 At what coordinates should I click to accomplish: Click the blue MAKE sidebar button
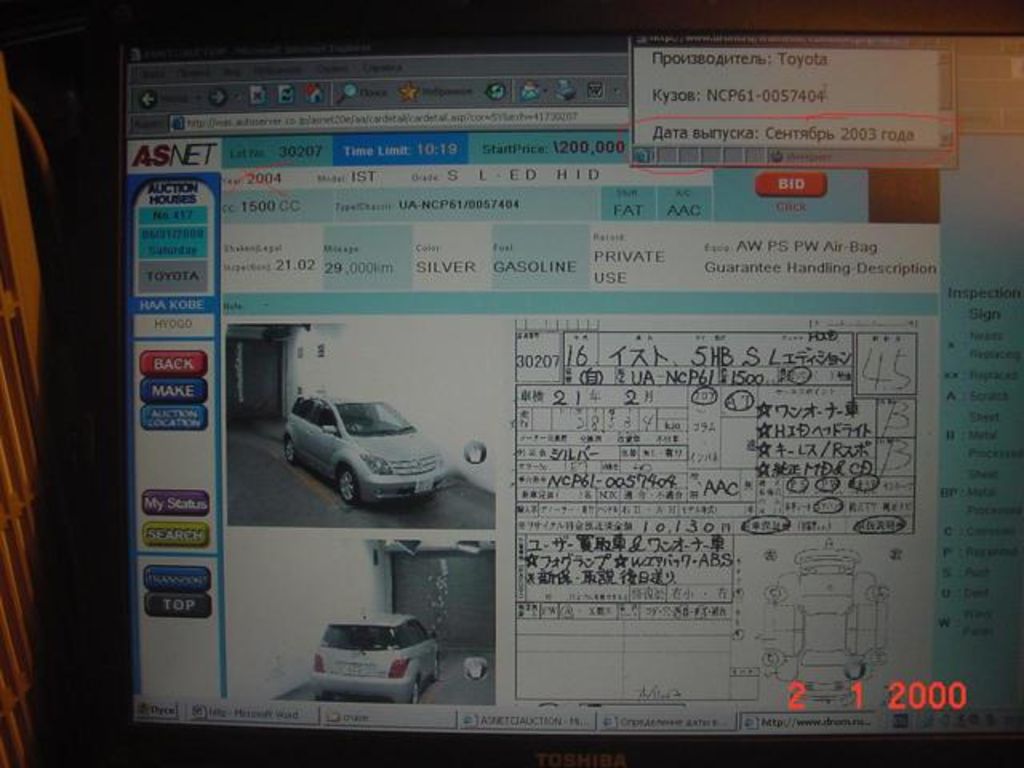(x=174, y=391)
